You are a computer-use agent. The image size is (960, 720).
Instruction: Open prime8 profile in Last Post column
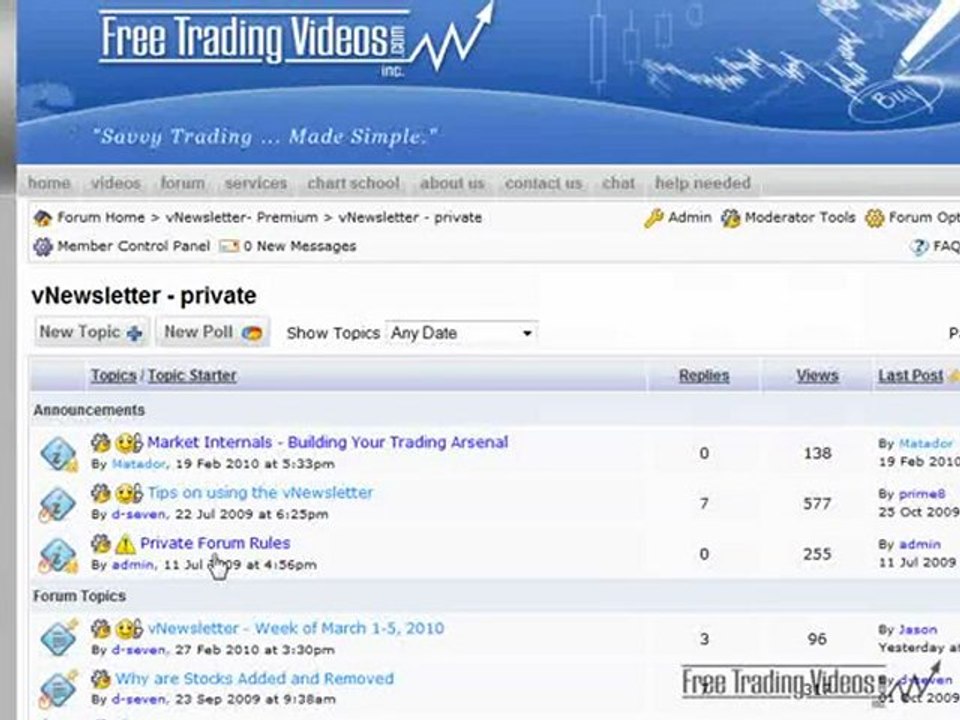click(x=923, y=494)
